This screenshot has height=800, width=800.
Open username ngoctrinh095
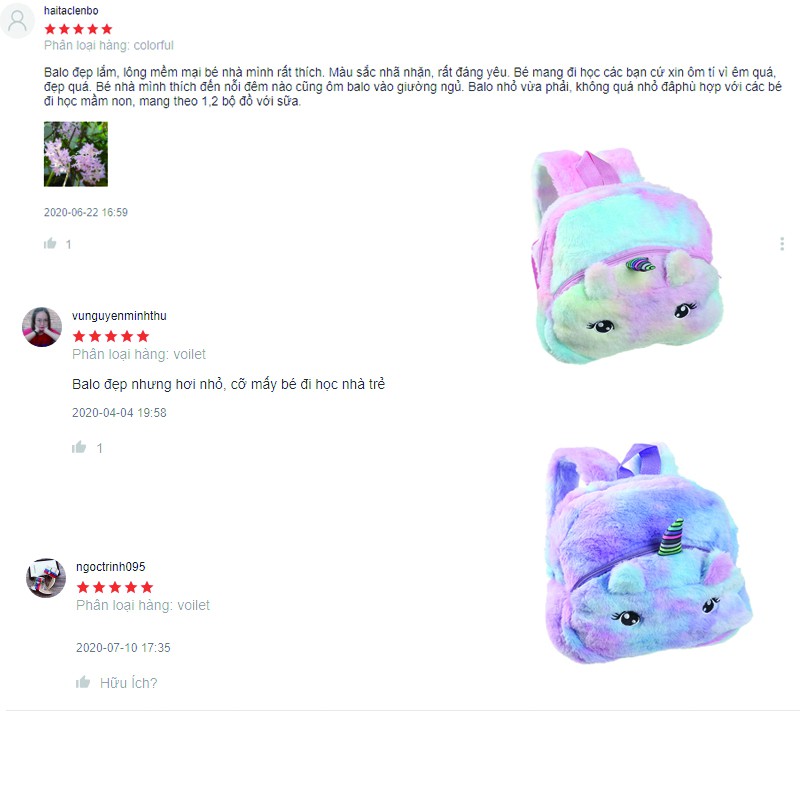pyautogui.click(x=111, y=567)
